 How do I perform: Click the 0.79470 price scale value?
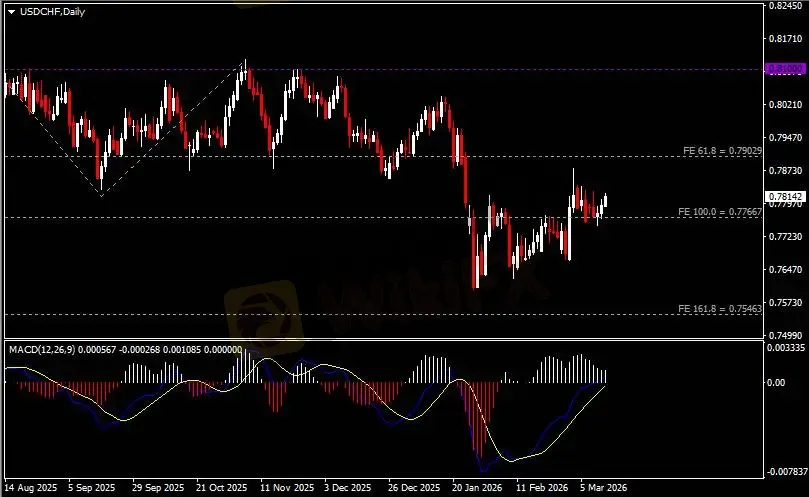point(786,138)
